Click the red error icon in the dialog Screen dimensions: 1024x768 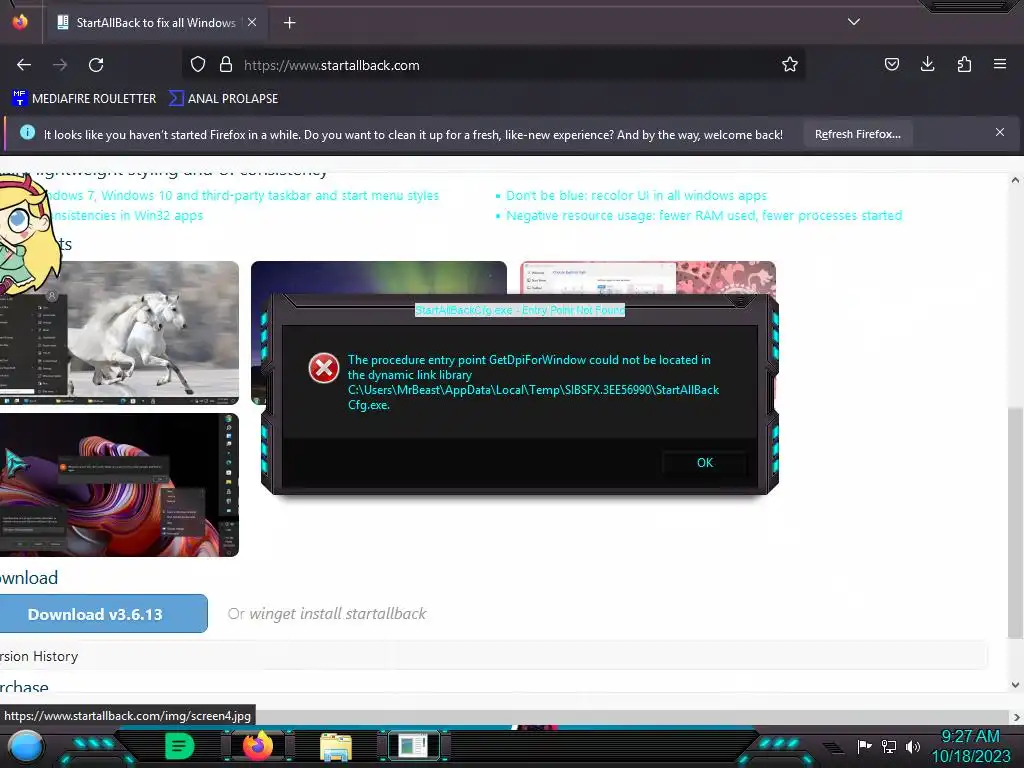(x=324, y=368)
